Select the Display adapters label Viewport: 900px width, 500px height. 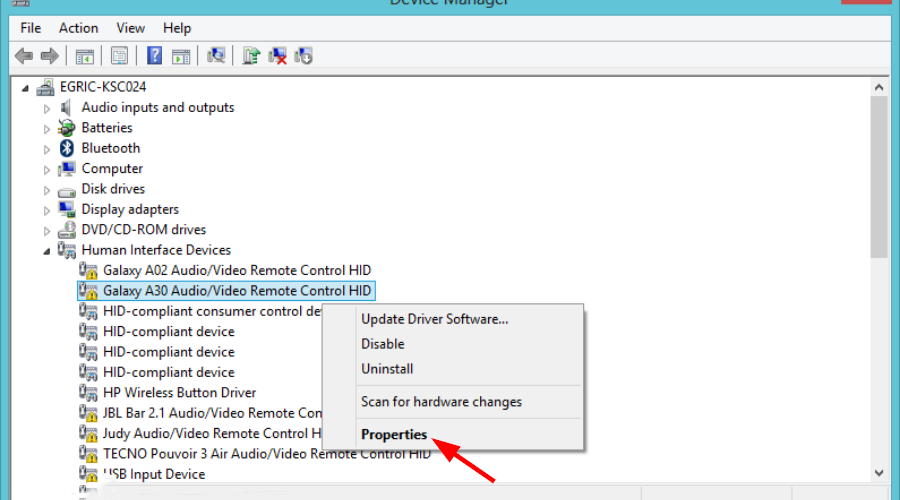130,209
